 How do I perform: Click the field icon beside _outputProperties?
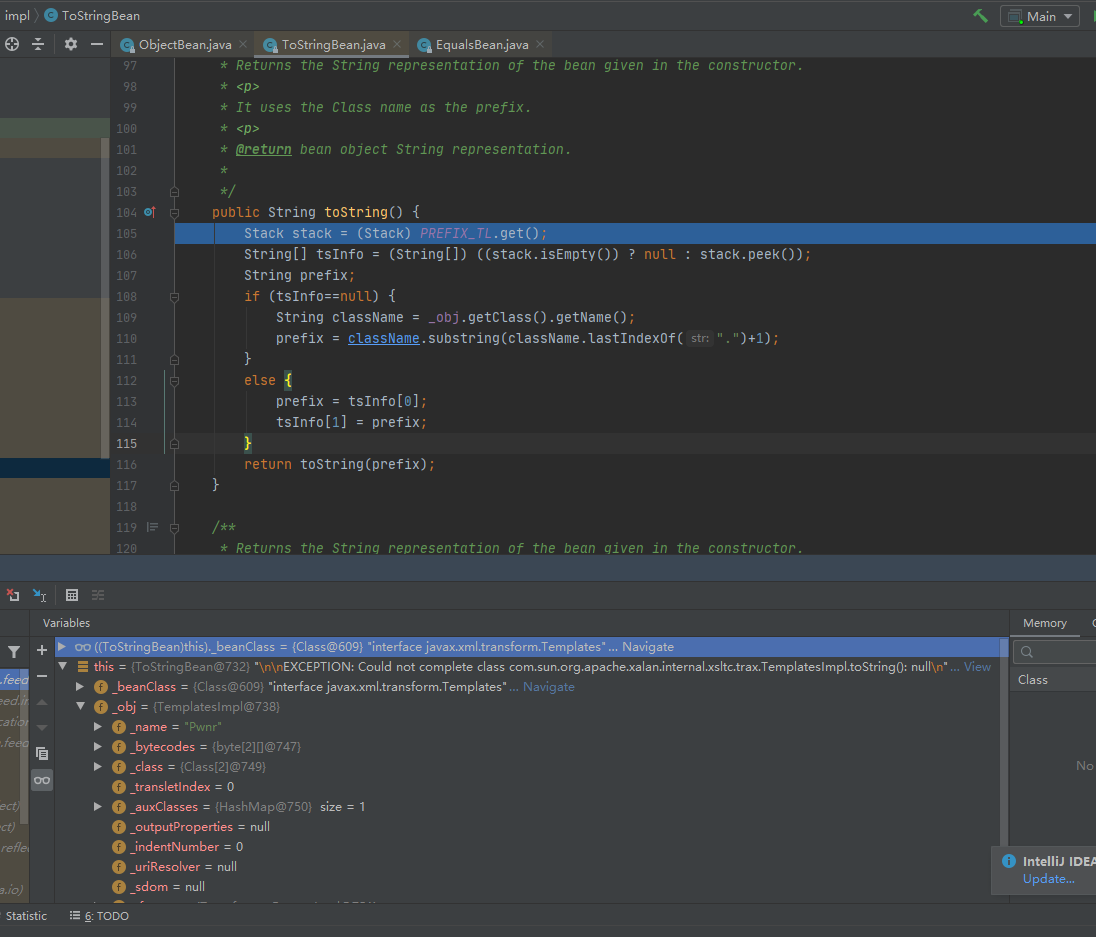(x=120, y=827)
